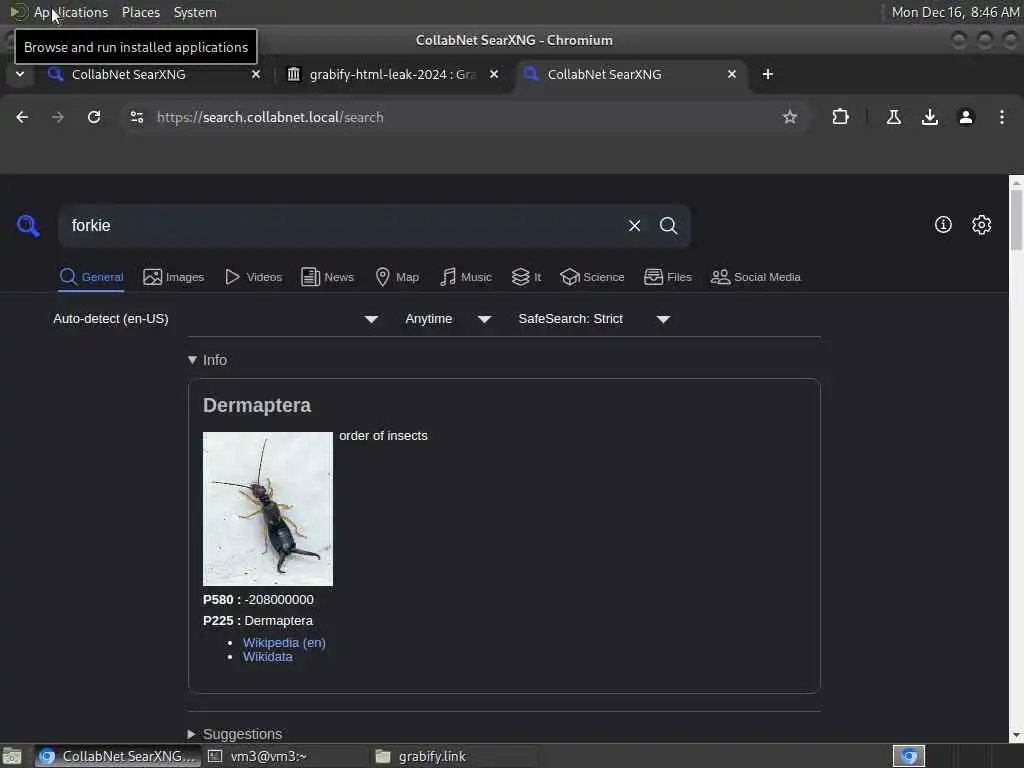Open the Applications menu
1024x768 pixels.
71,12
